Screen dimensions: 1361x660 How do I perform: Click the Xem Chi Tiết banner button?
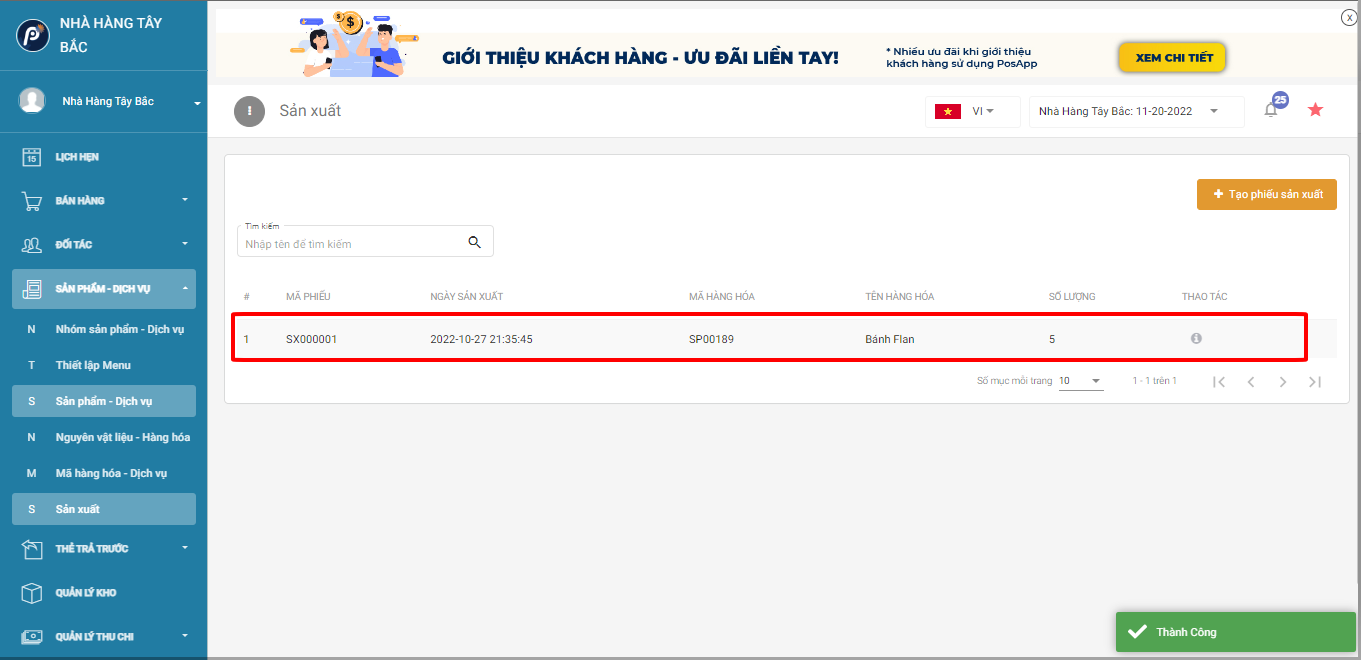pyautogui.click(x=1172, y=58)
